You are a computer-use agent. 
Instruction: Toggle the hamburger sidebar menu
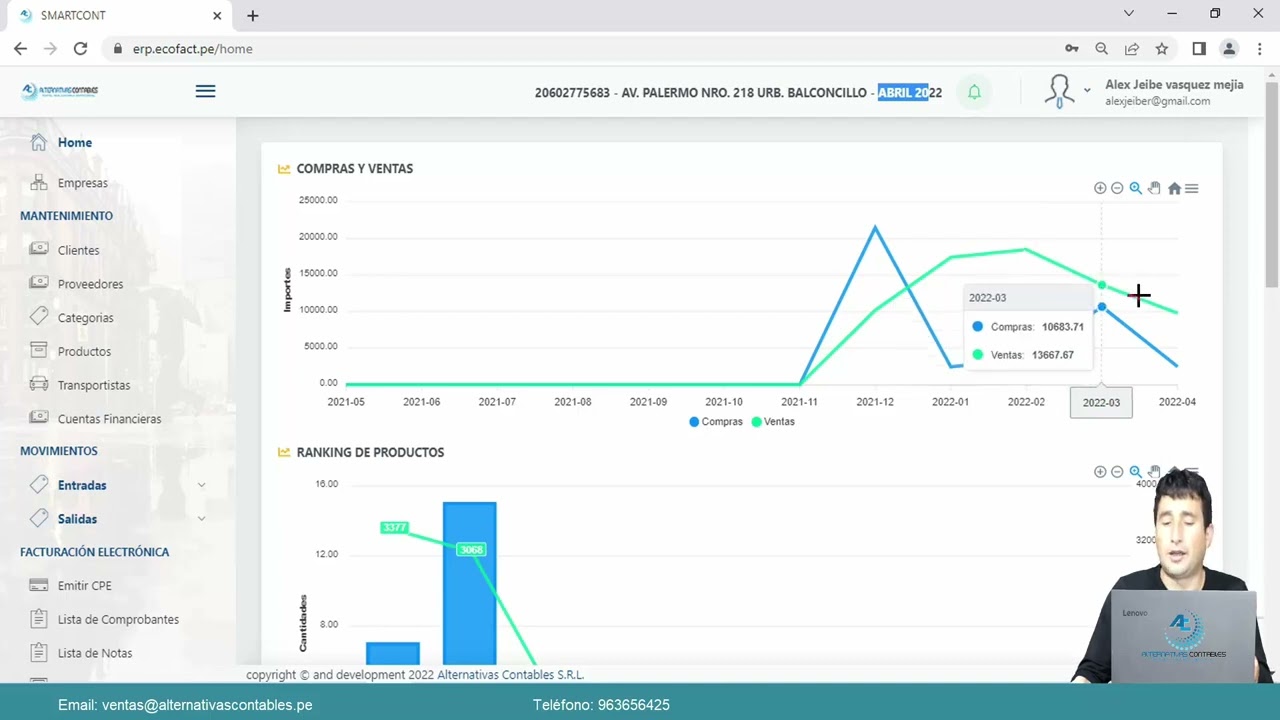click(x=205, y=91)
